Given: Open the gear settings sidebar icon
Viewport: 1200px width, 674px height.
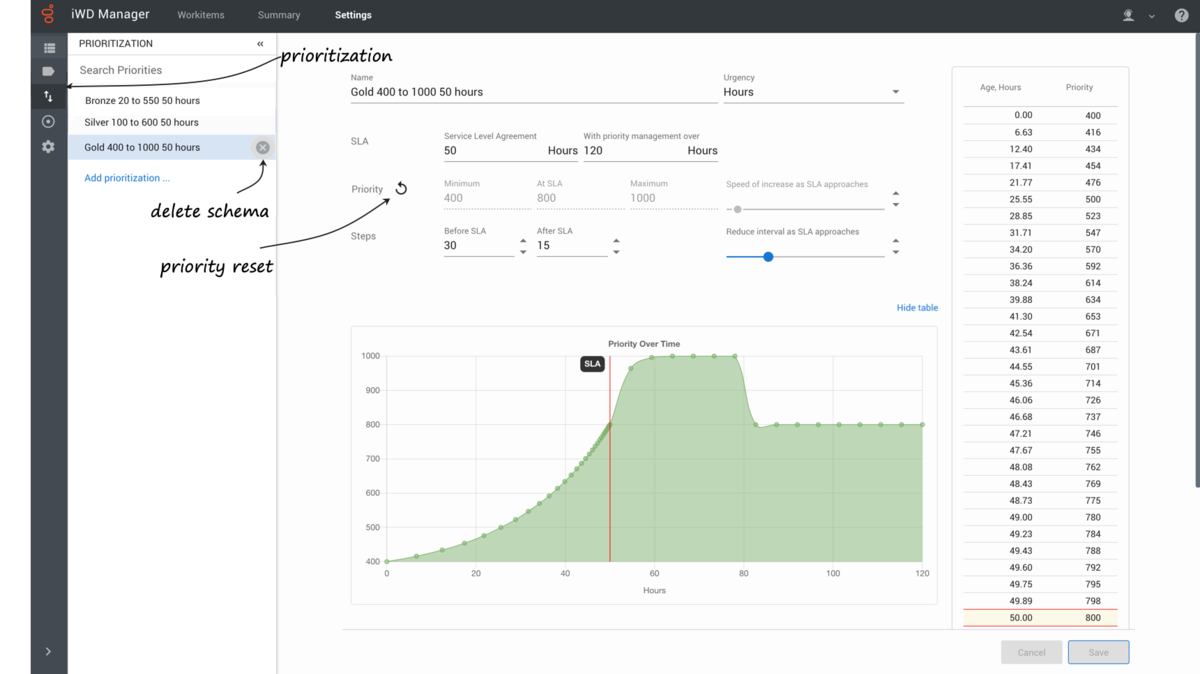Looking at the screenshot, I should (49, 147).
